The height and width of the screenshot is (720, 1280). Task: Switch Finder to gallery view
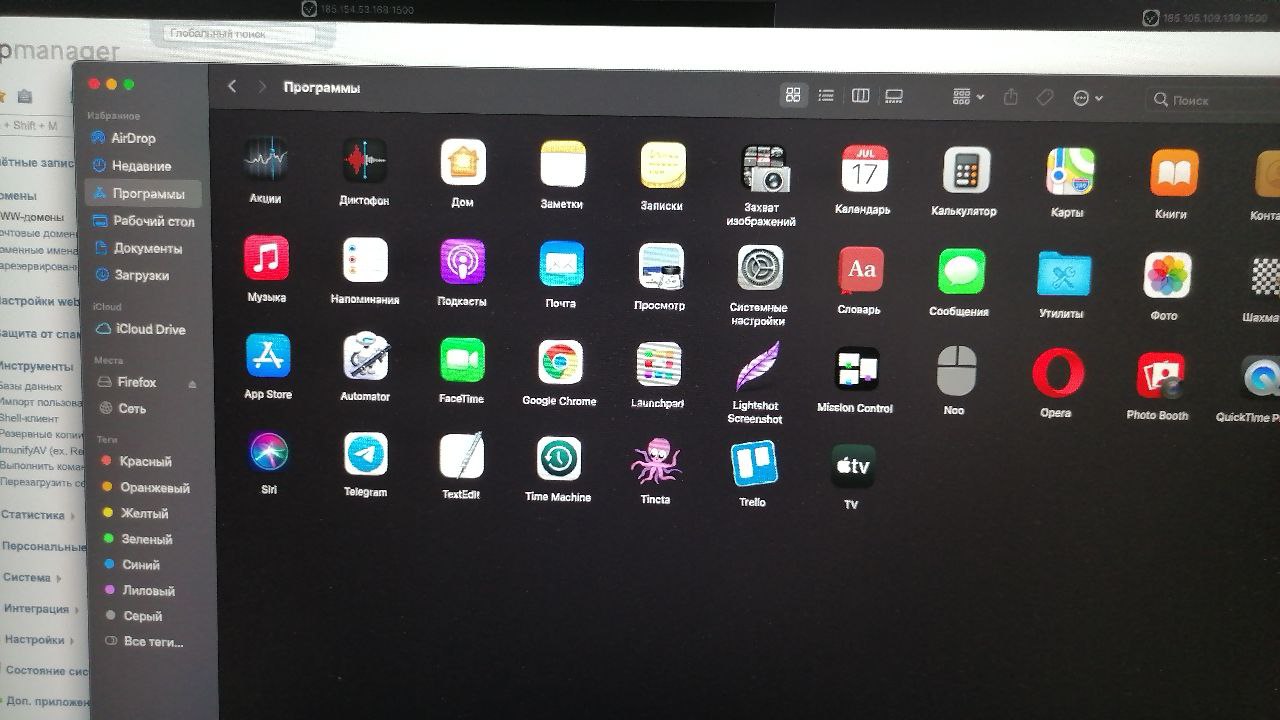894,96
